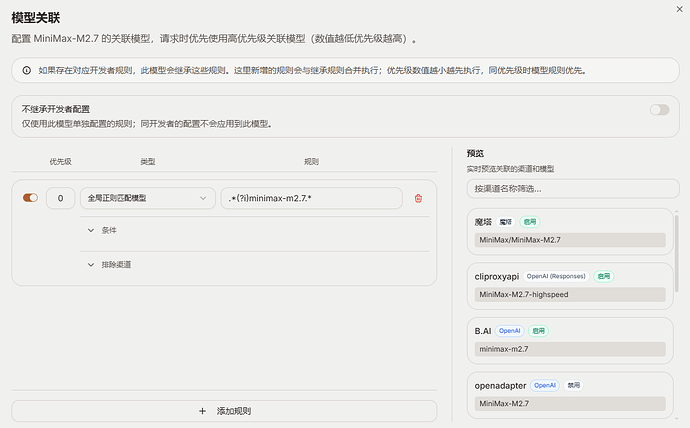Click the 魔塔 type badge
The image size is (690, 428).
click(506, 222)
